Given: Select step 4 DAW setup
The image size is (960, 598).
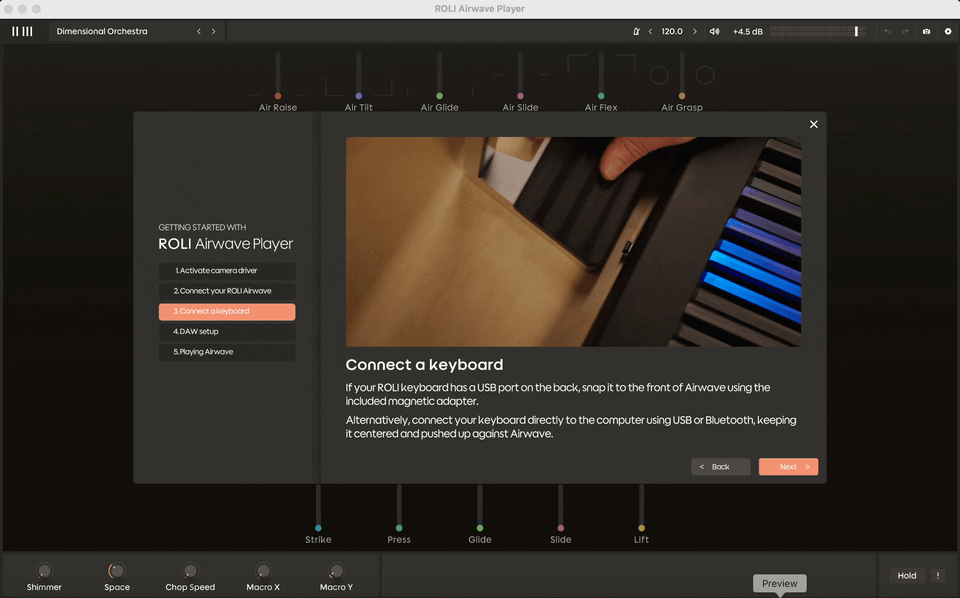Looking at the screenshot, I should click(x=227, y=332).
